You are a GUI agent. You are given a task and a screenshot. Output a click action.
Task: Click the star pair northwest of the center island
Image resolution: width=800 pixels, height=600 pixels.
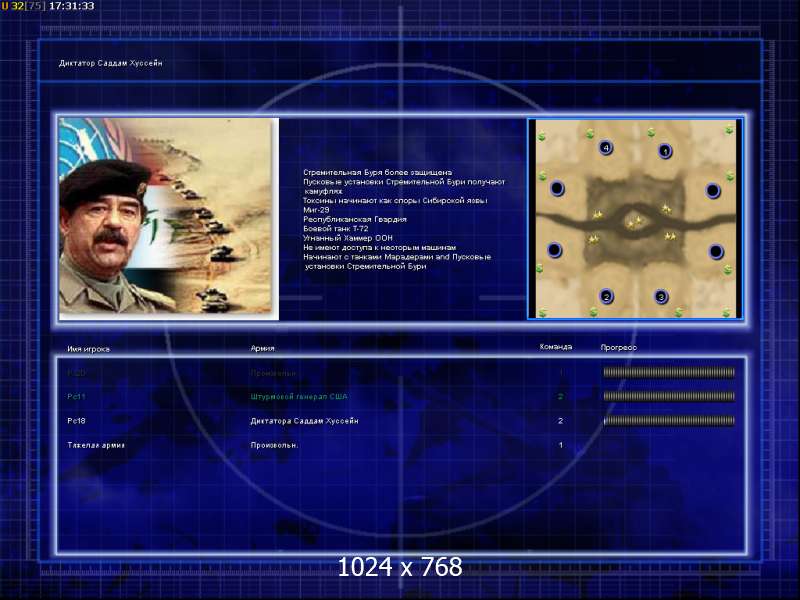(x=597, y=215)
